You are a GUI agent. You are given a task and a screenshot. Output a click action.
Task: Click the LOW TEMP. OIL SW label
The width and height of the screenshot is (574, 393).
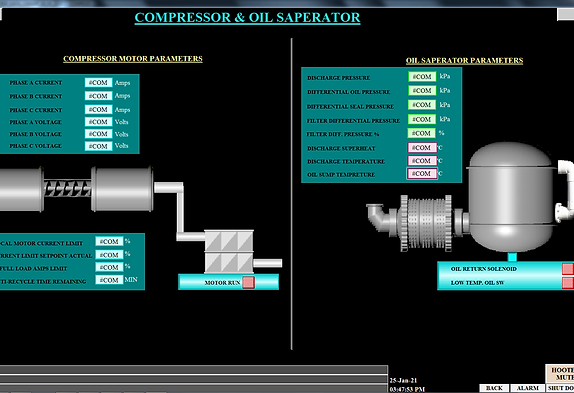[477, 283]
